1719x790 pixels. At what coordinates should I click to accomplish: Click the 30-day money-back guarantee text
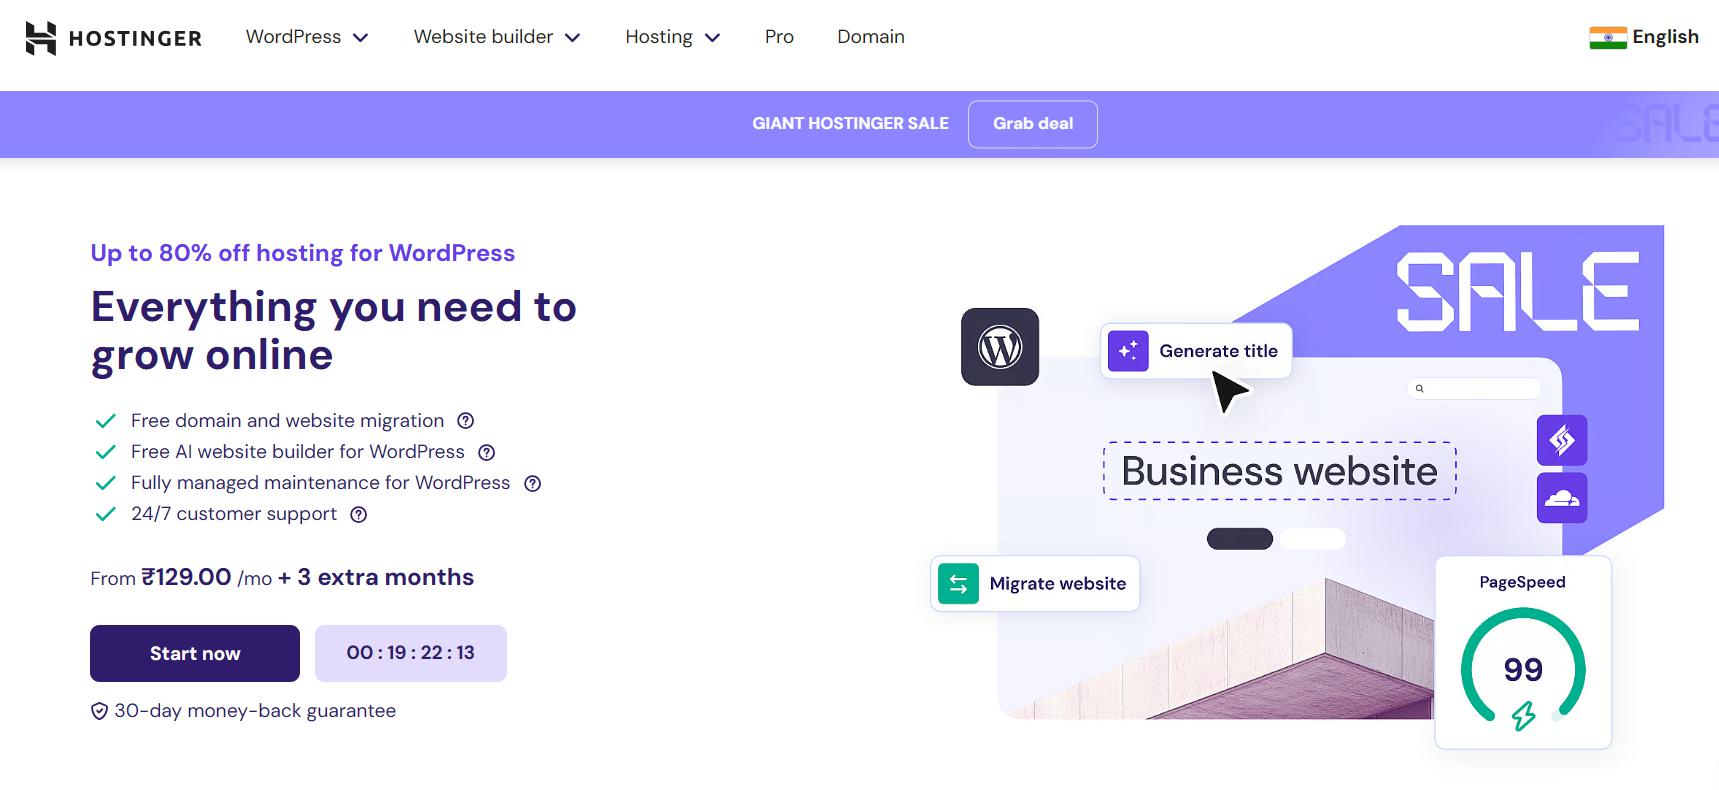(255, 711)
